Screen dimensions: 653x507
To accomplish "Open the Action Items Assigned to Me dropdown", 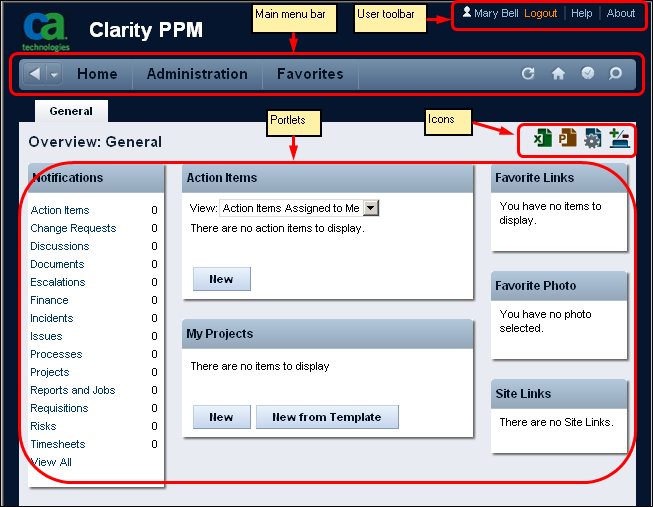I will (299, 208).
